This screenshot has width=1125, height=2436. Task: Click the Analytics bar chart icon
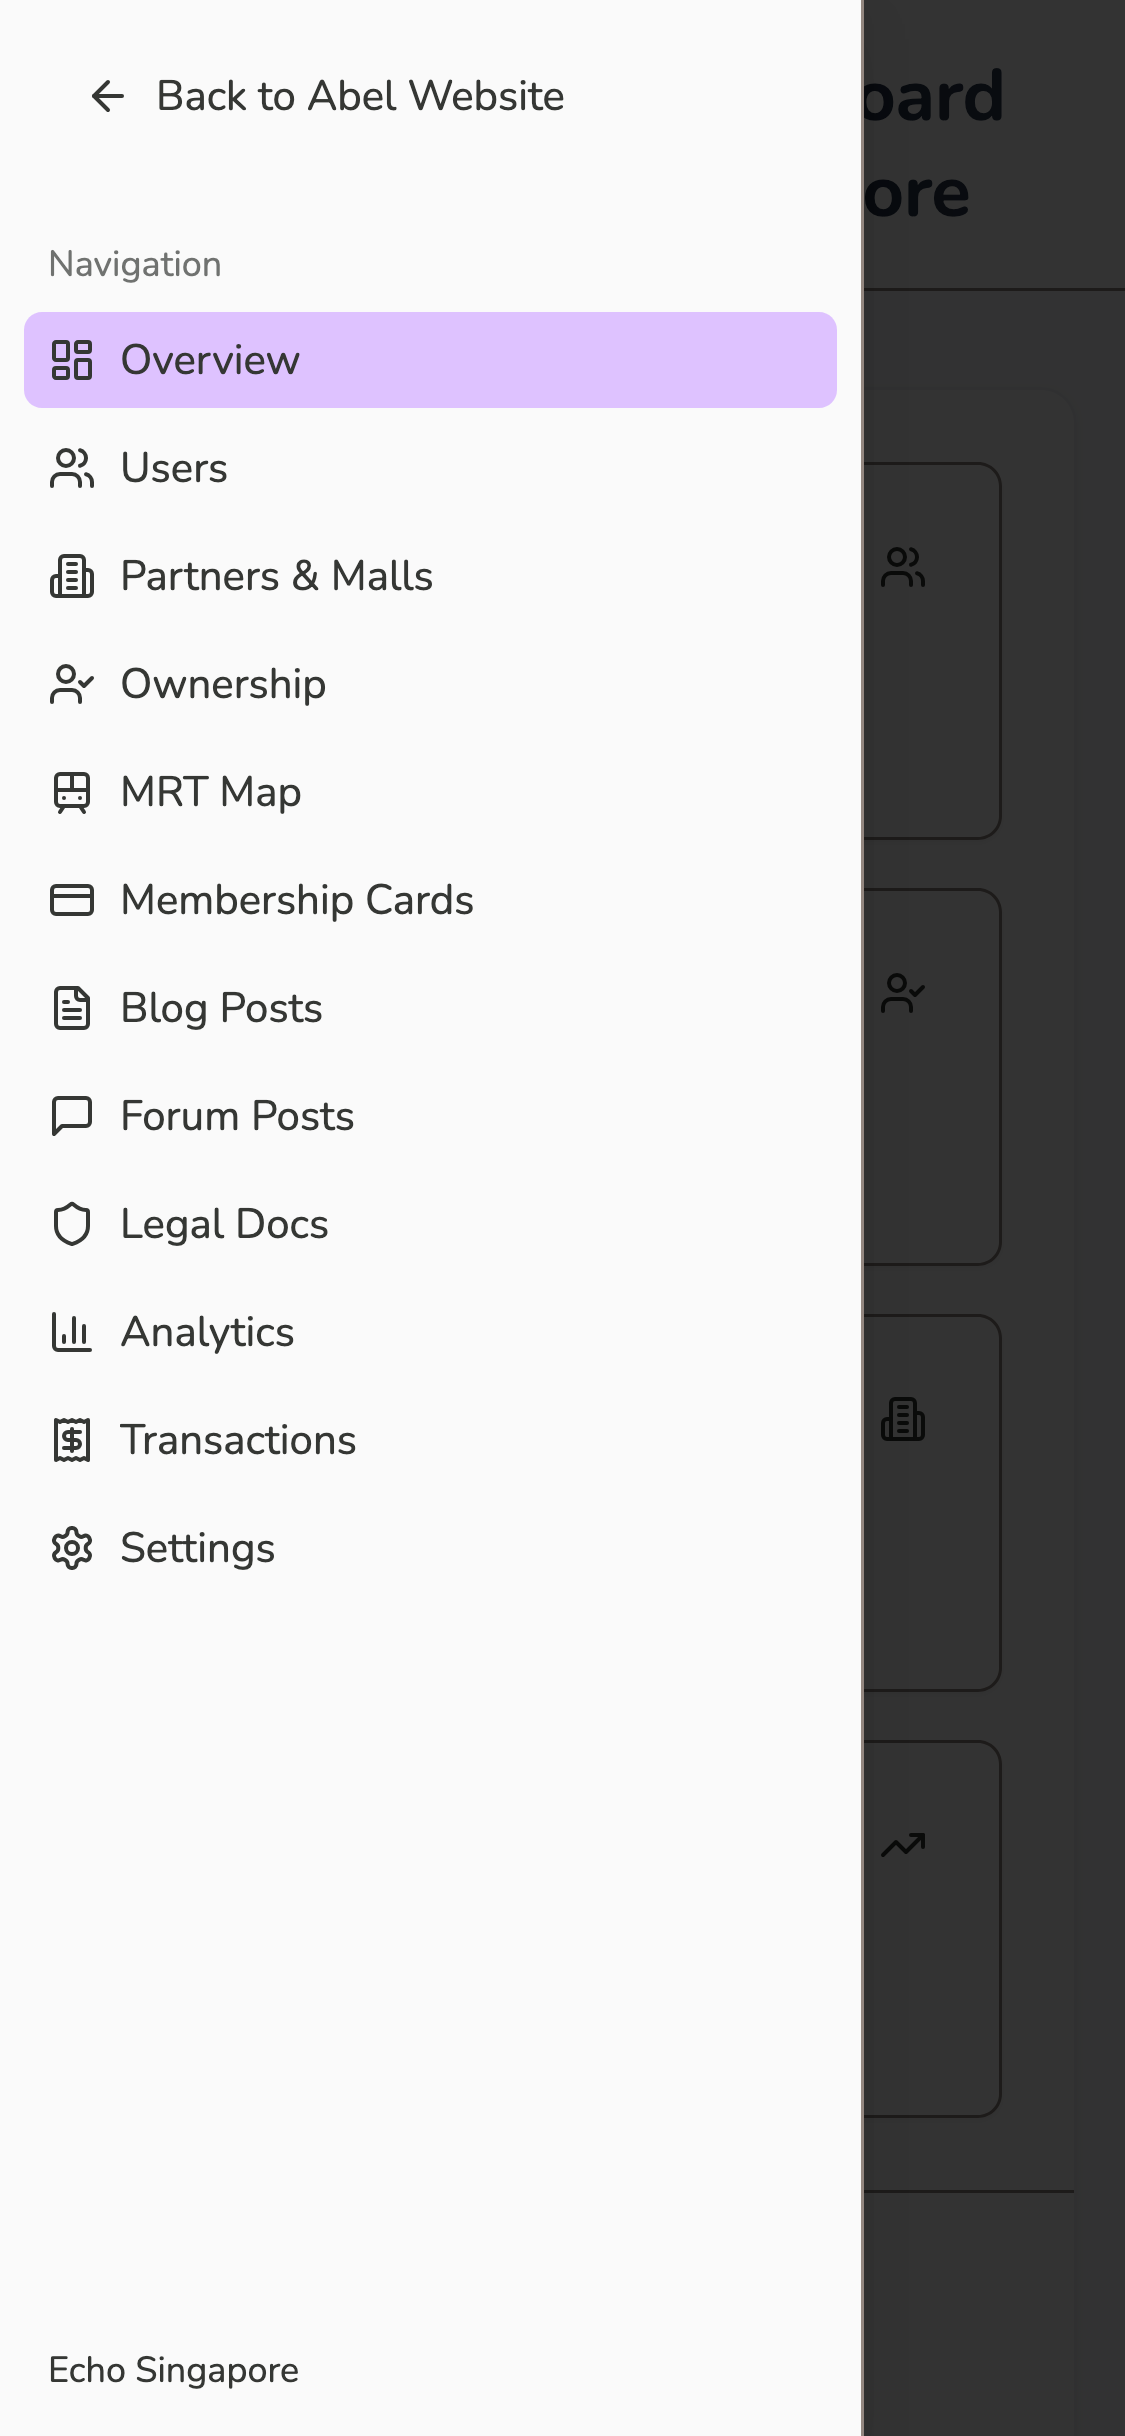(x=72, y=1332)
